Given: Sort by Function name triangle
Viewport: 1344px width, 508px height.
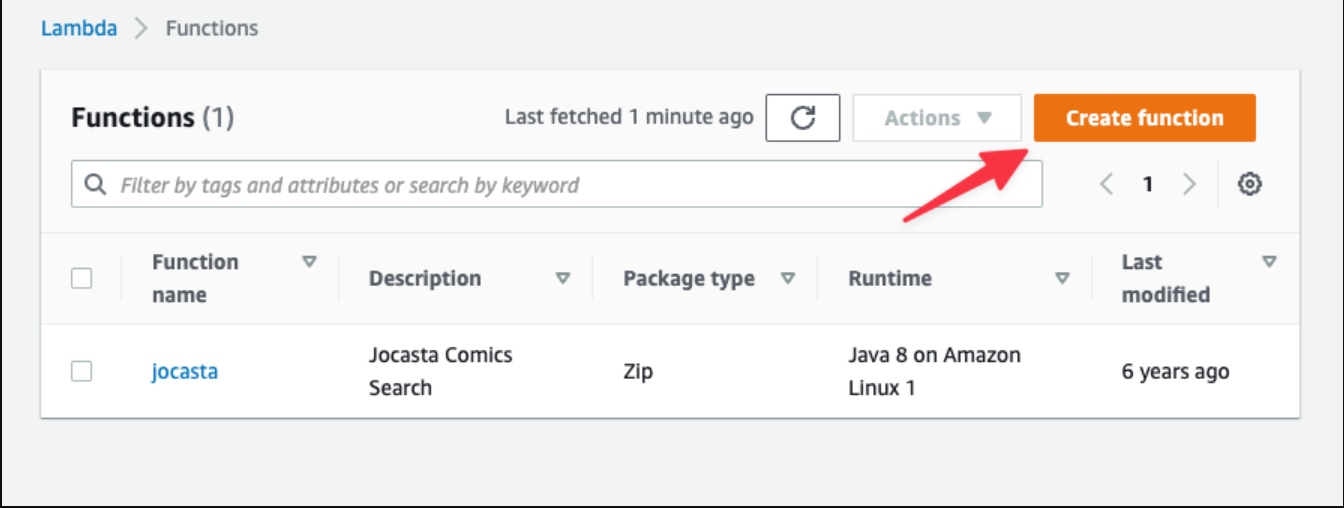Looking at the screenshot, I should 310,262.
